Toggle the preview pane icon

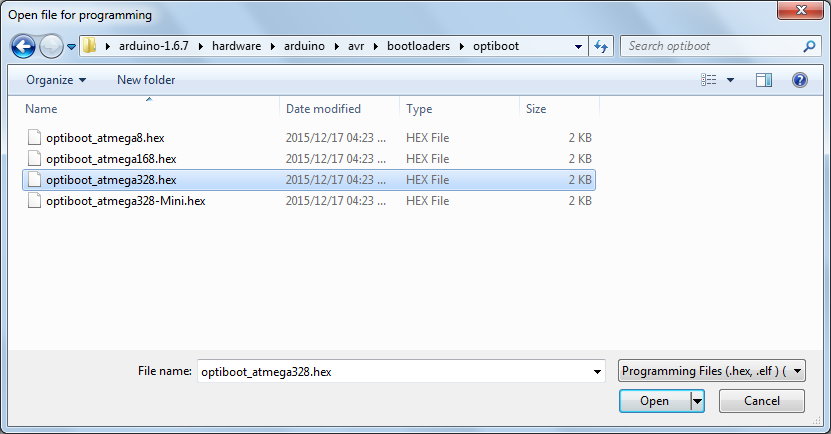tap(764, 80)
